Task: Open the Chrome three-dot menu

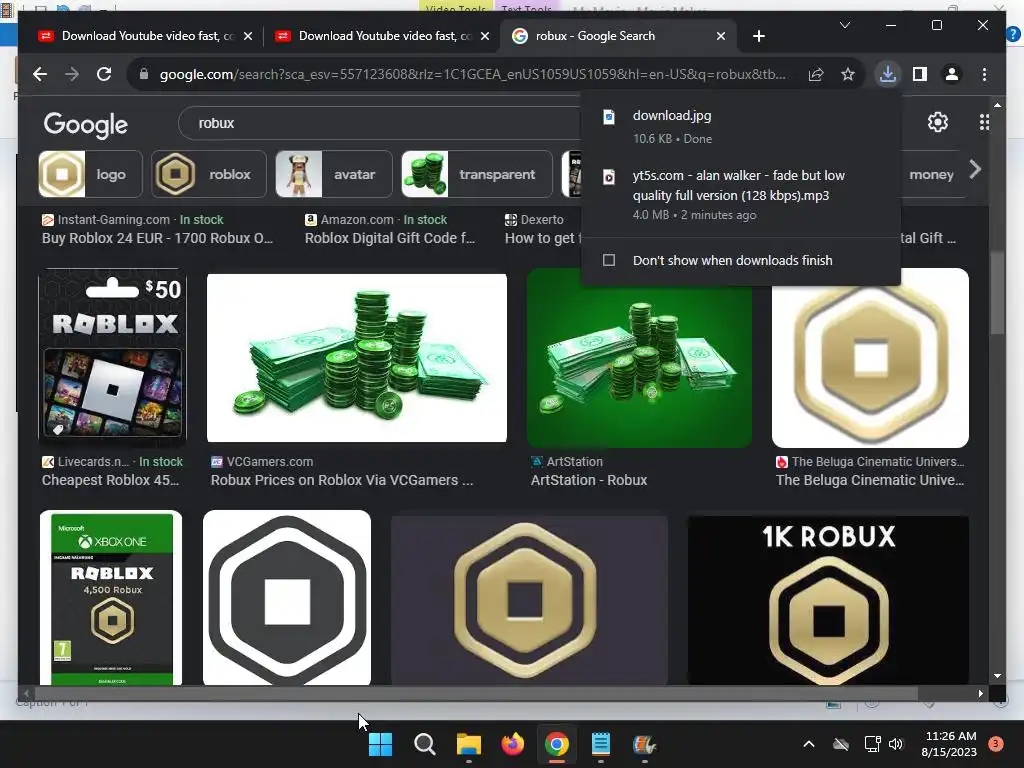Action: [984, 74]
